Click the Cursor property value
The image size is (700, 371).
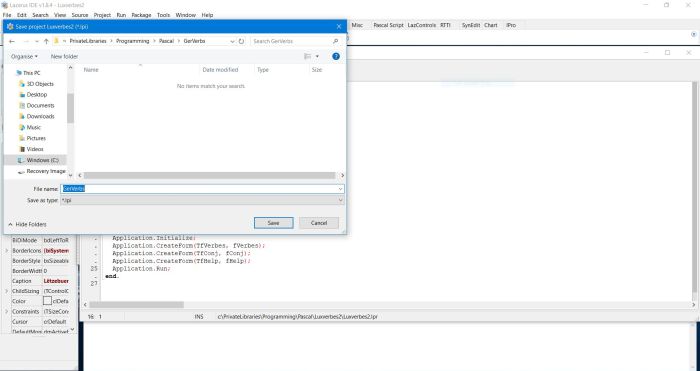(x=56, y=321)
